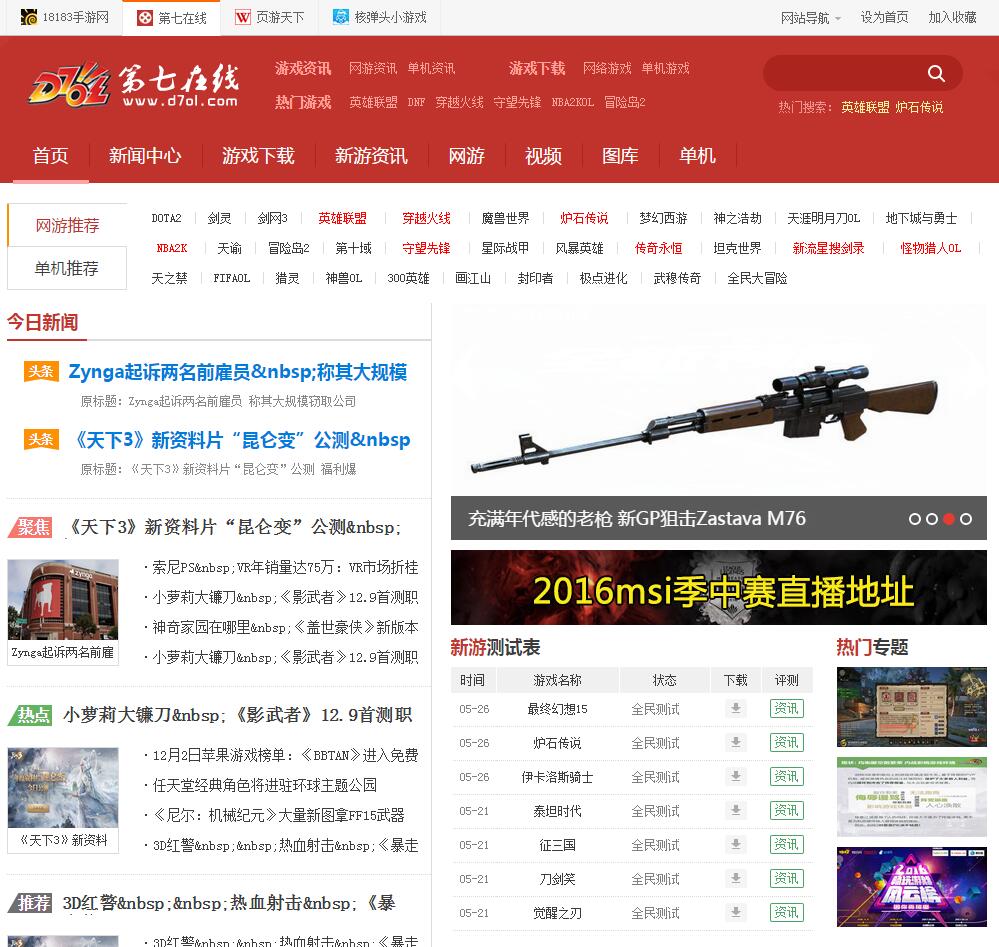
Task: Switch to the 网游推荐 side tab
Action: 67,225
